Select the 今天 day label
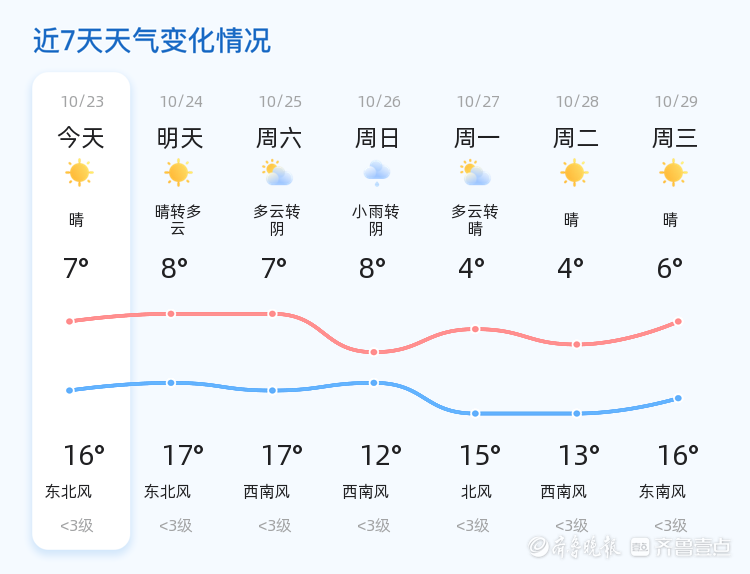750x574 pixels. tap(81, 138)
